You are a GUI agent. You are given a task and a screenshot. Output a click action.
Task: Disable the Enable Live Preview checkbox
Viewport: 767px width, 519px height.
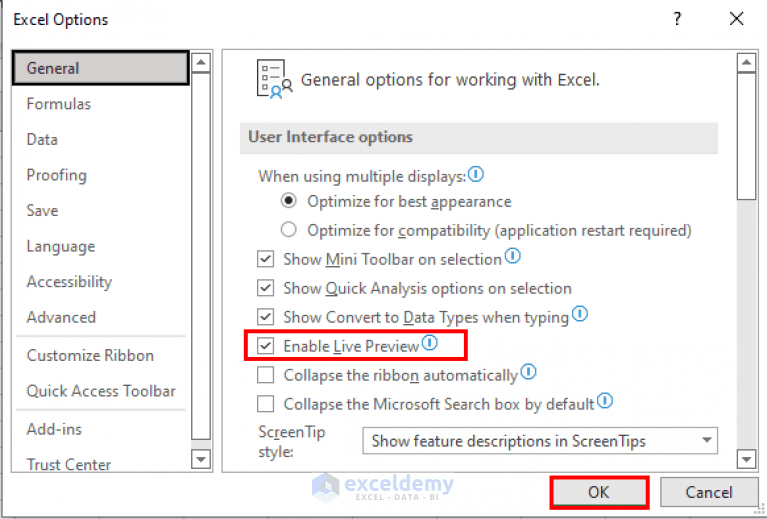[266, 346]
